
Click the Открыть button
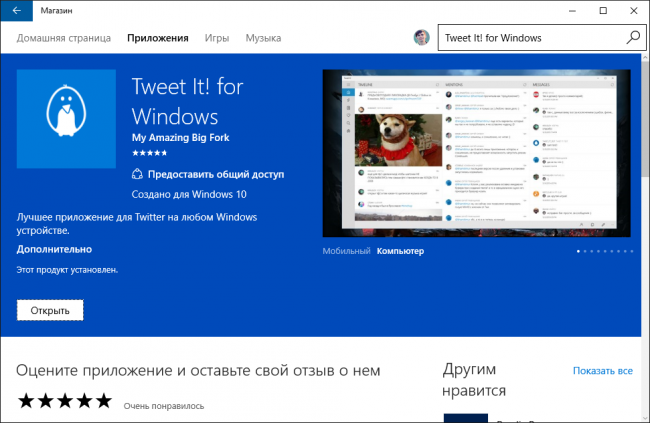click(x=50, y=310)
